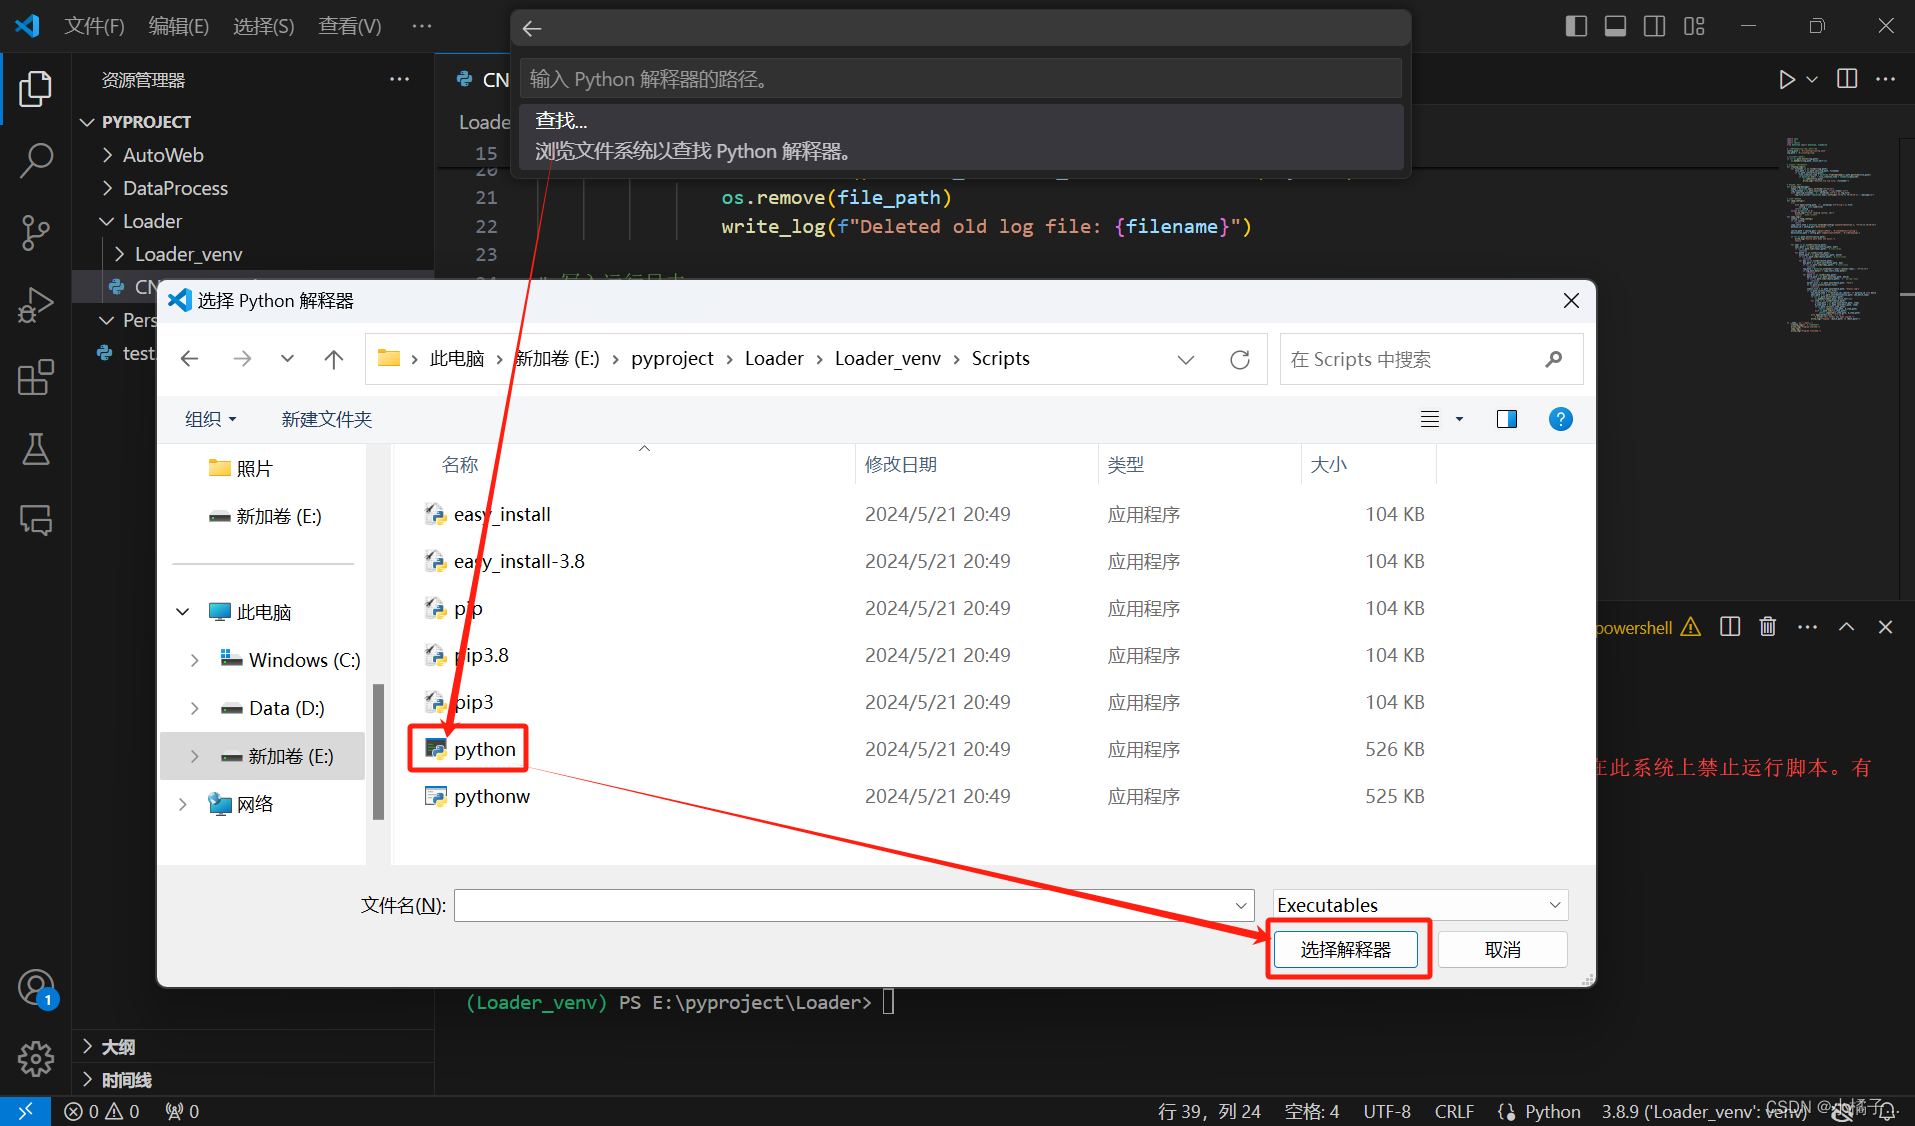The image size is (1915, 1126).
Task: Open the menu bar overflow ellipsis
Action: coord(422,26)
